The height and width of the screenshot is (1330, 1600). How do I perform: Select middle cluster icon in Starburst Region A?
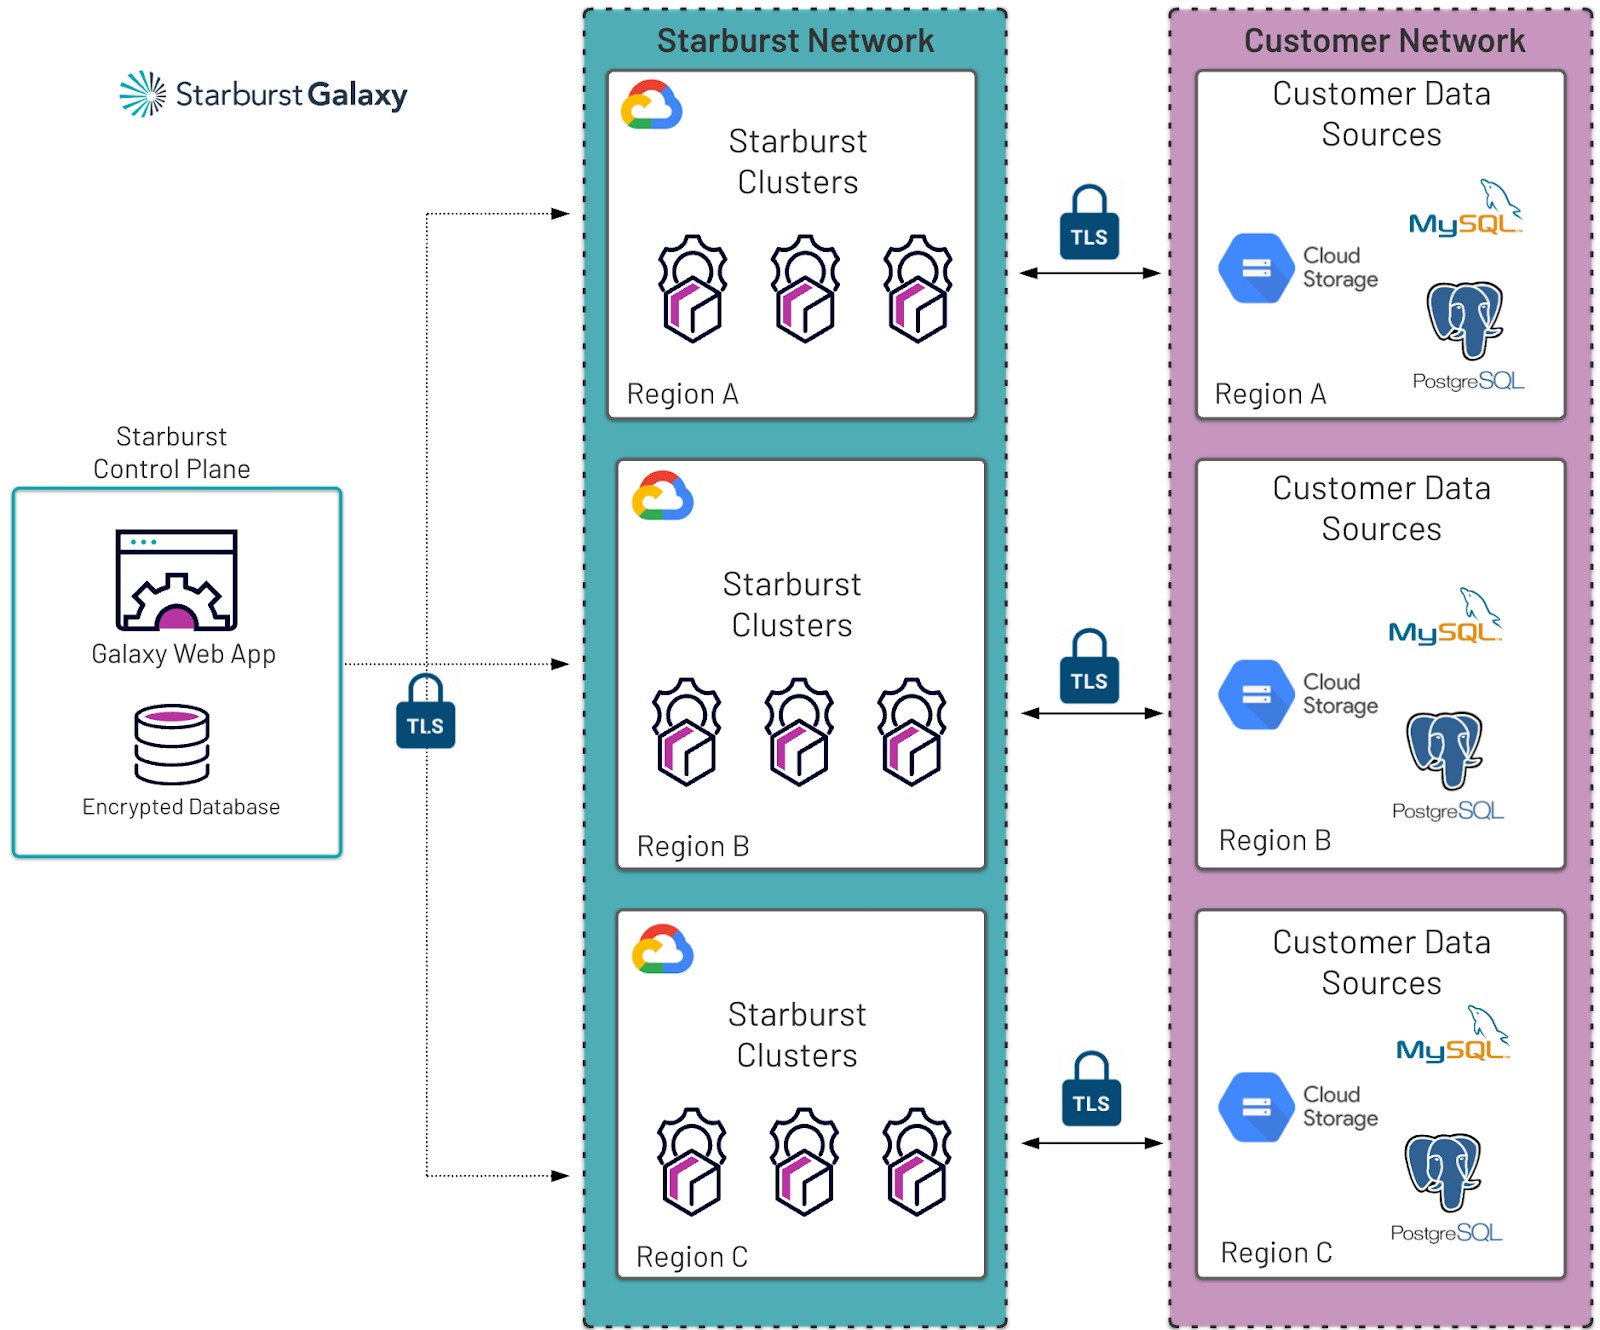(805, 289)
